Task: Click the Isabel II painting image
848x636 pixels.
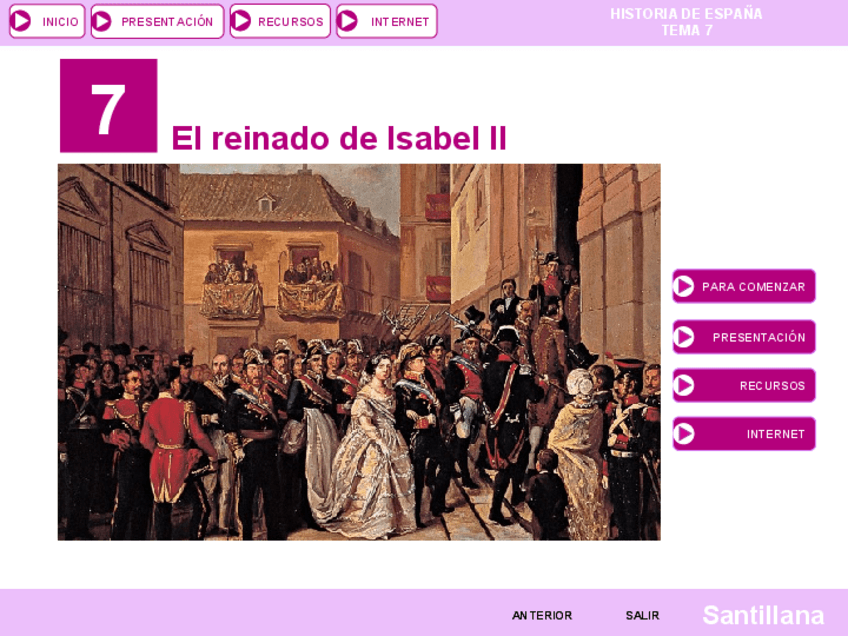Action: 359,352
